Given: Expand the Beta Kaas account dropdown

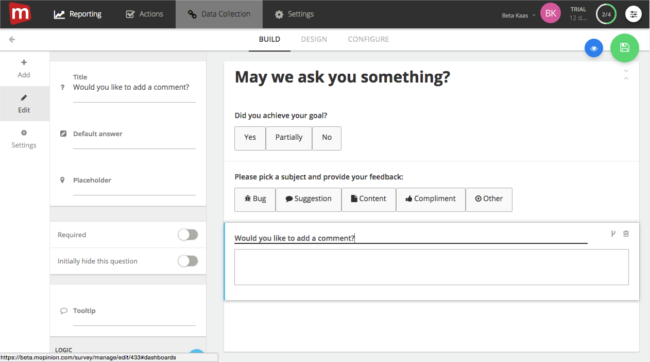Looking at the screenshot, I should [518, 15].
